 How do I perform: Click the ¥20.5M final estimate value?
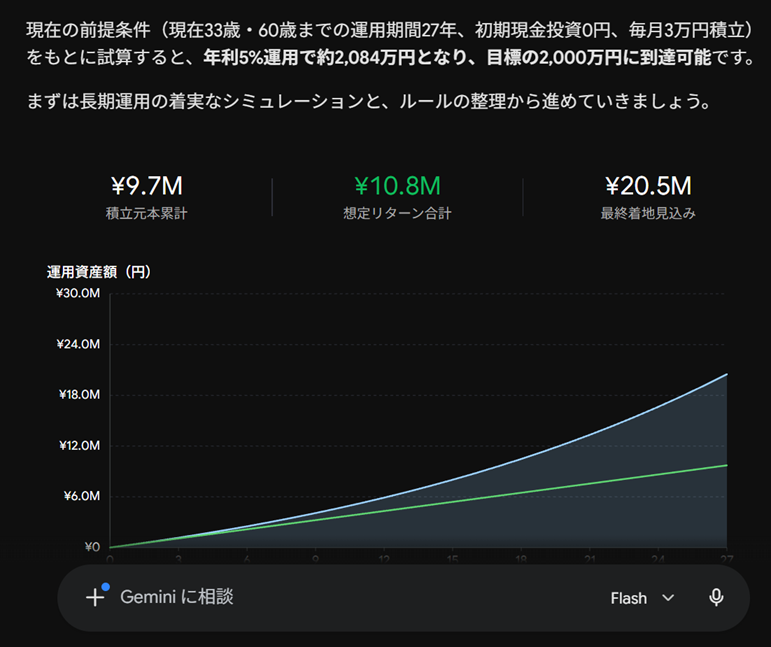coord(648,186)
